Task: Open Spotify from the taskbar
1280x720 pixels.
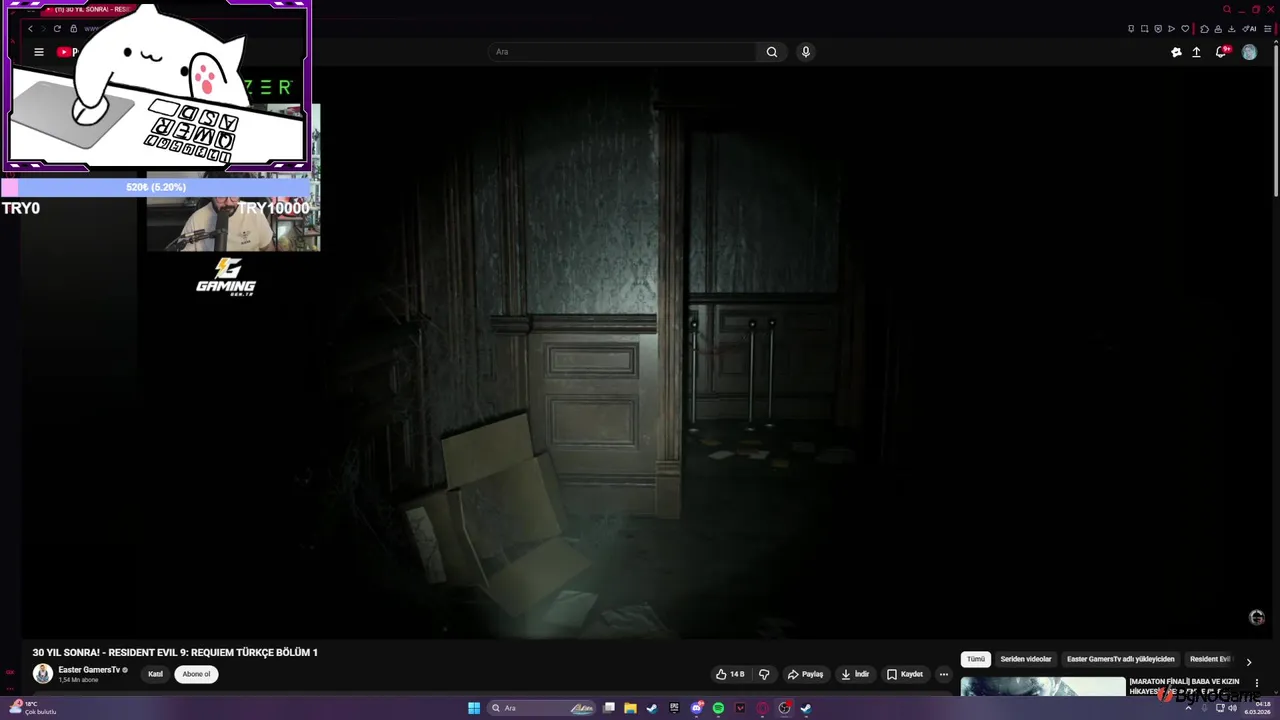Action: (718, 708)
